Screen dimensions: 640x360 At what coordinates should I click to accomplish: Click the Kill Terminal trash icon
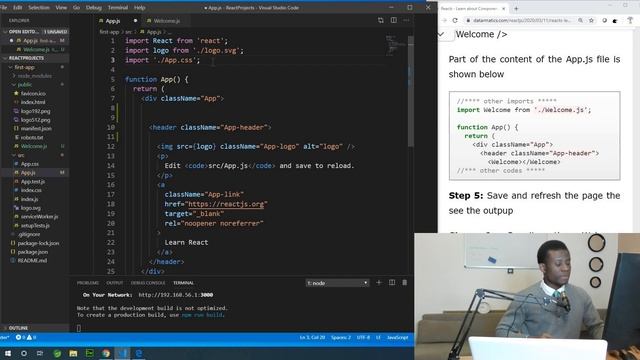[x=404, y=282]
